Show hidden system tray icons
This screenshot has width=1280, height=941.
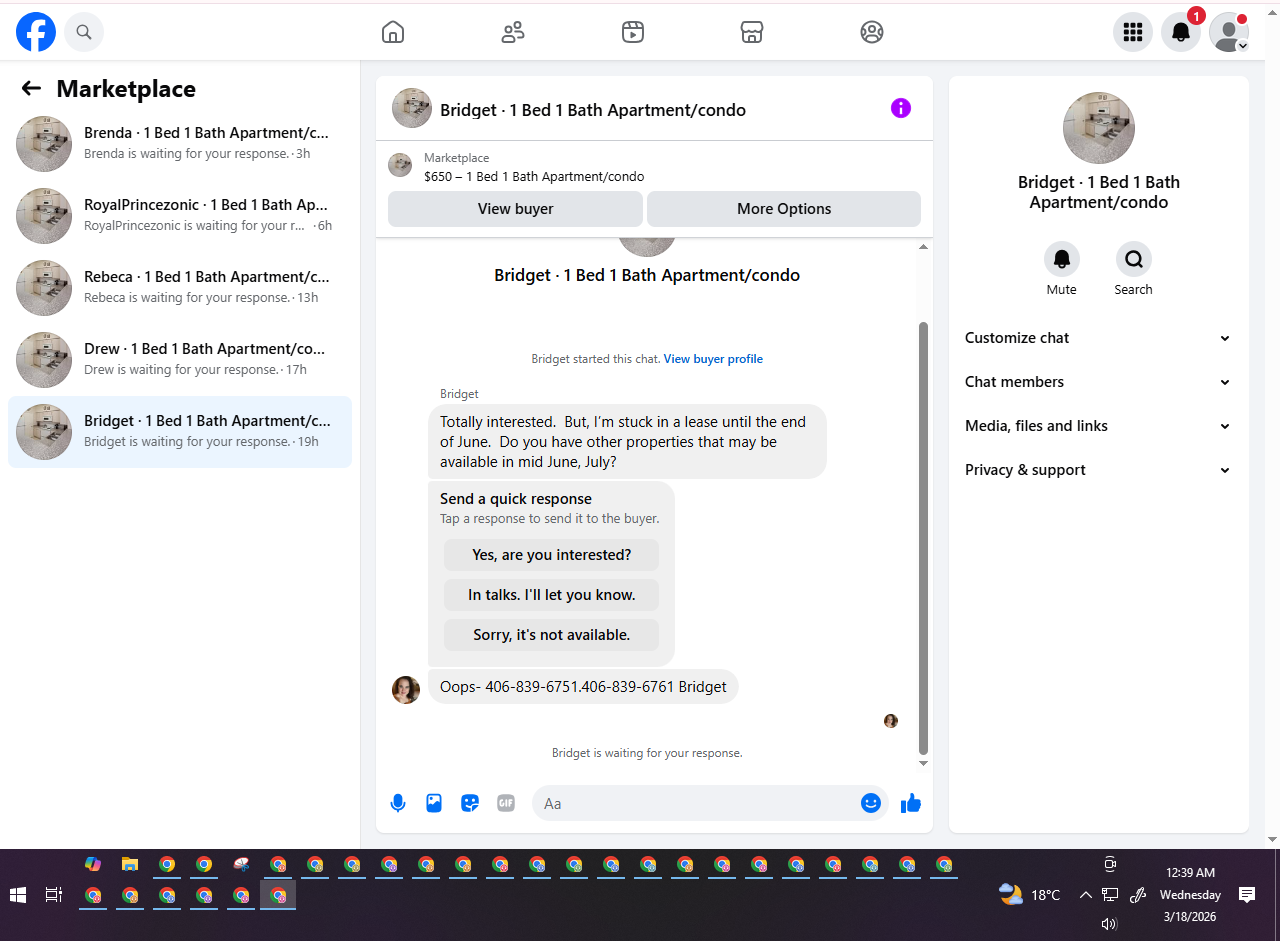(x=1085, y=895)
